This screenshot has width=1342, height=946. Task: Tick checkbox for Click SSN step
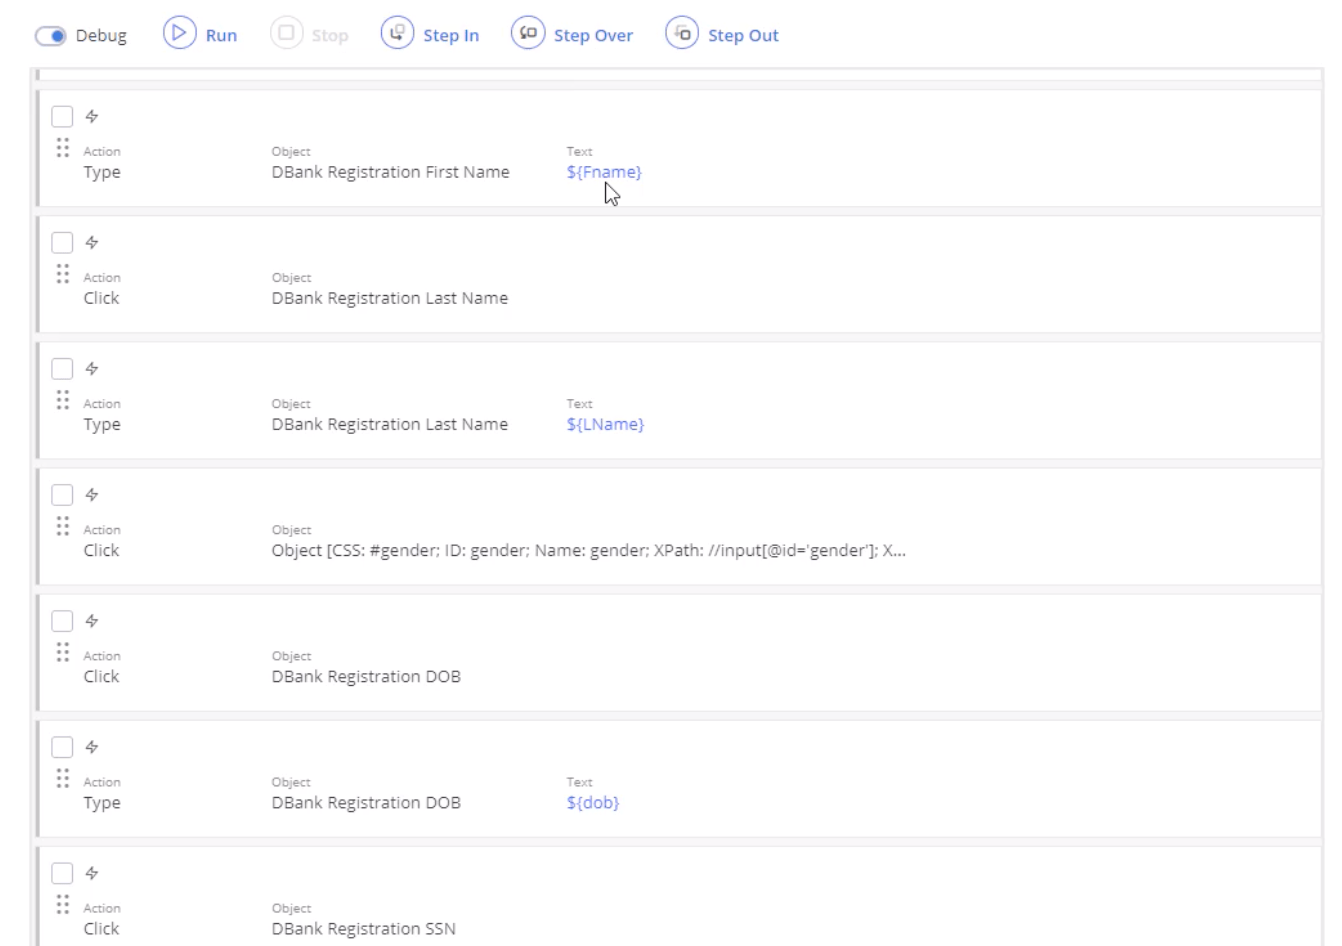(62, 872)
